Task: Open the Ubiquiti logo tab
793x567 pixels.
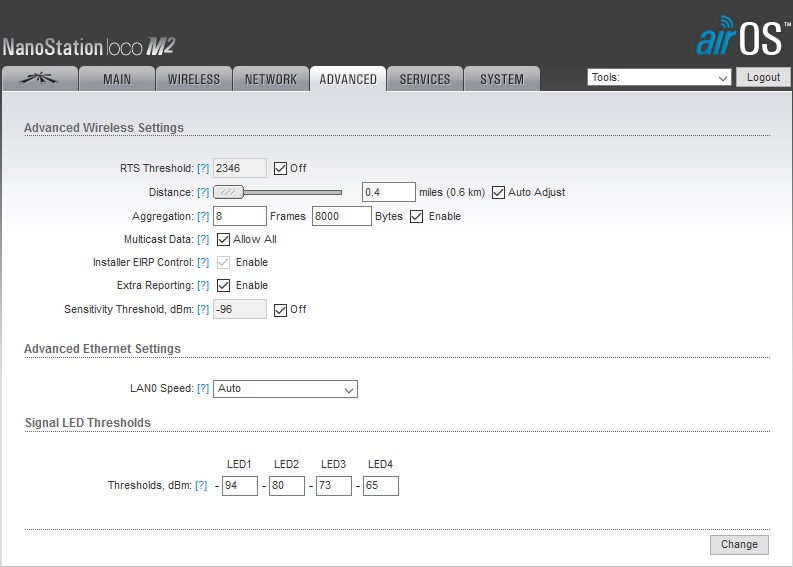Action: (40, 79)
